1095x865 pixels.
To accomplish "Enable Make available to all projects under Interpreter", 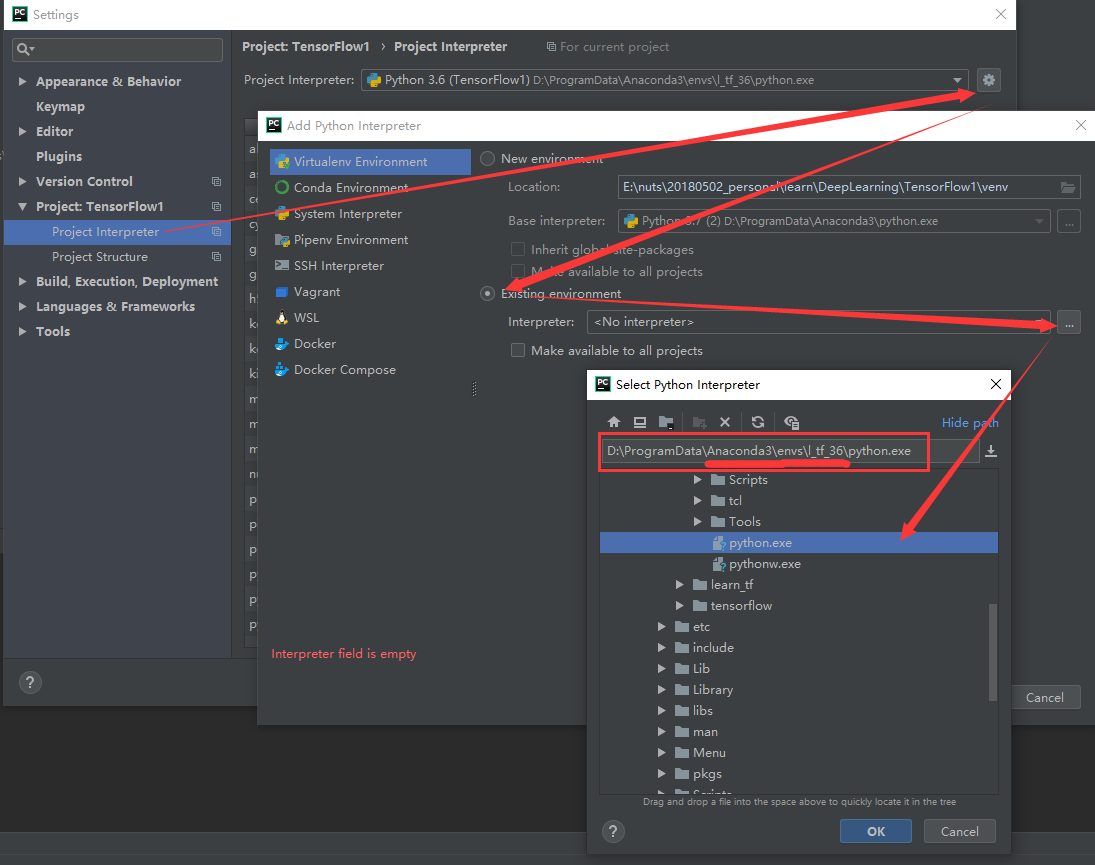I will tap(517, 350).
